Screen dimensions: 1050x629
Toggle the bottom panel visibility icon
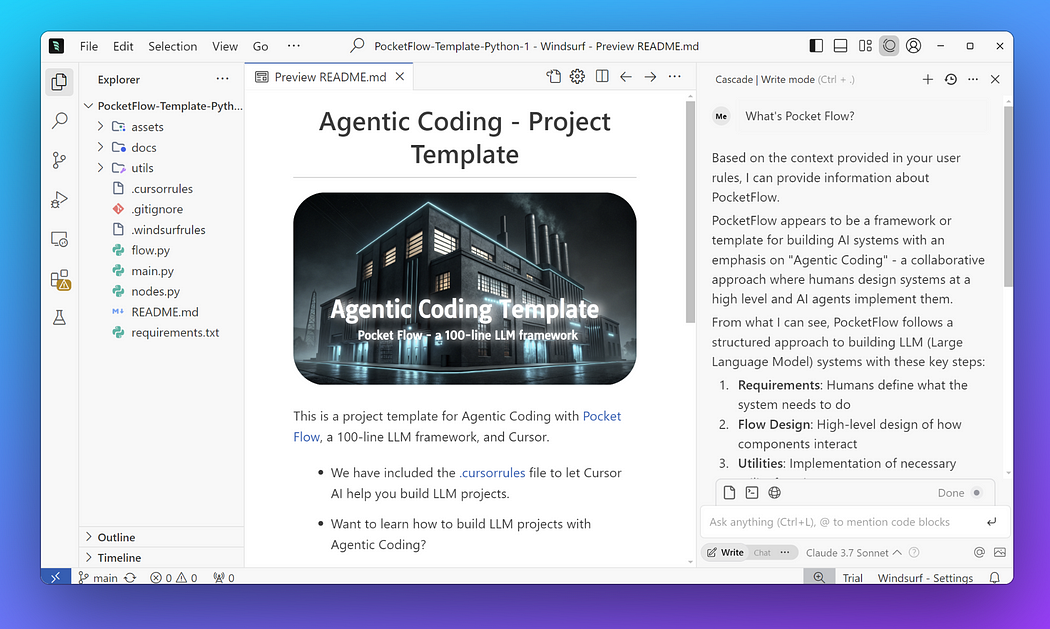841,45
